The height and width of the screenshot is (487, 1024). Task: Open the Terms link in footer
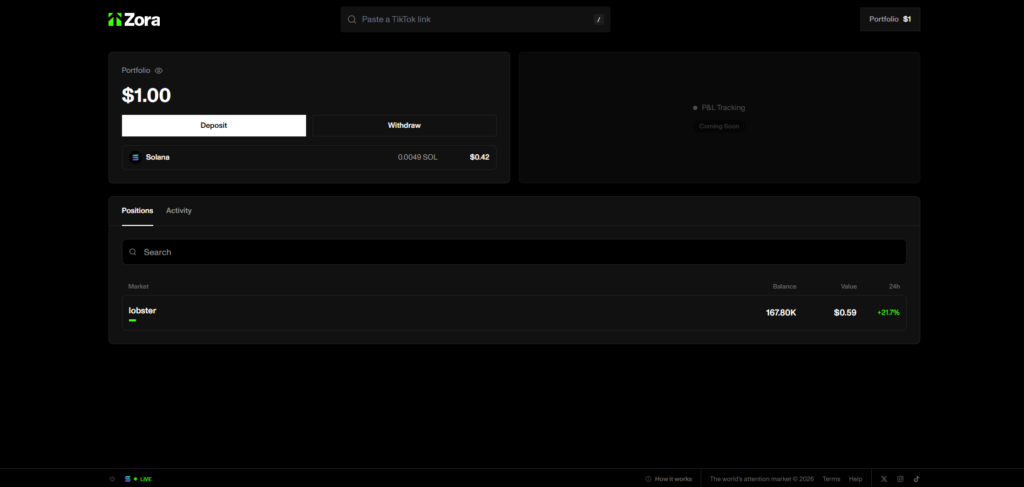tap(831, 479)
